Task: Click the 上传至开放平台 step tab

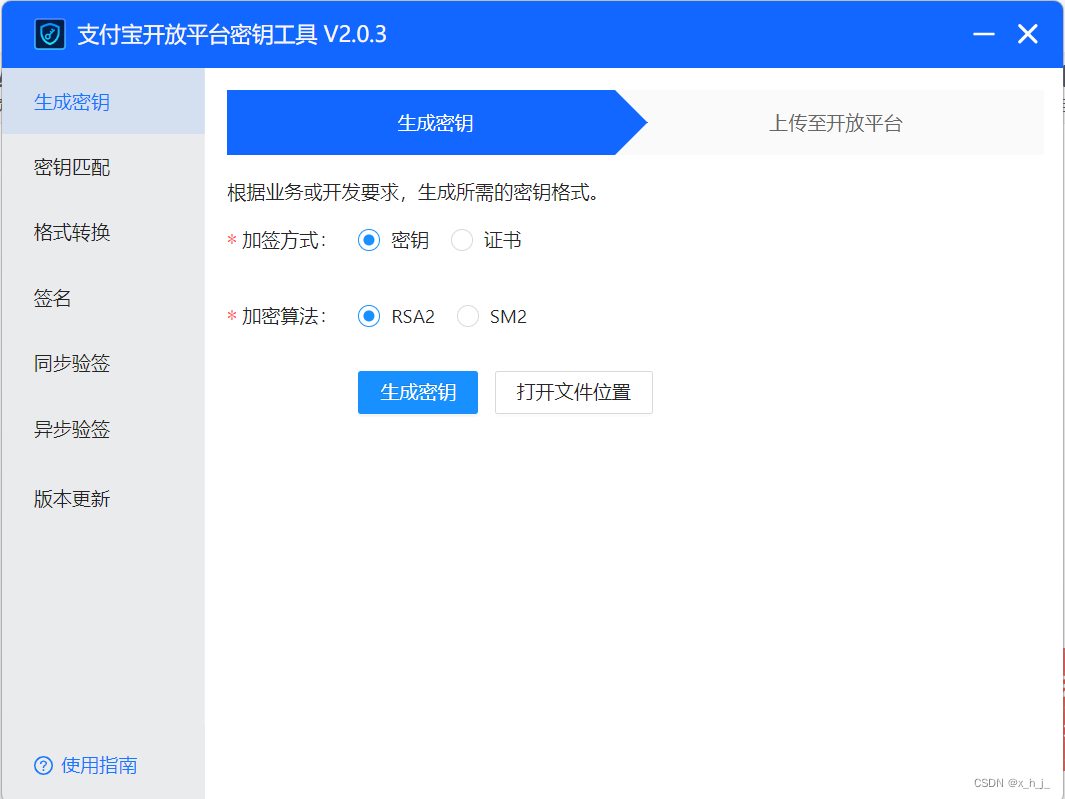Action: 835,123
